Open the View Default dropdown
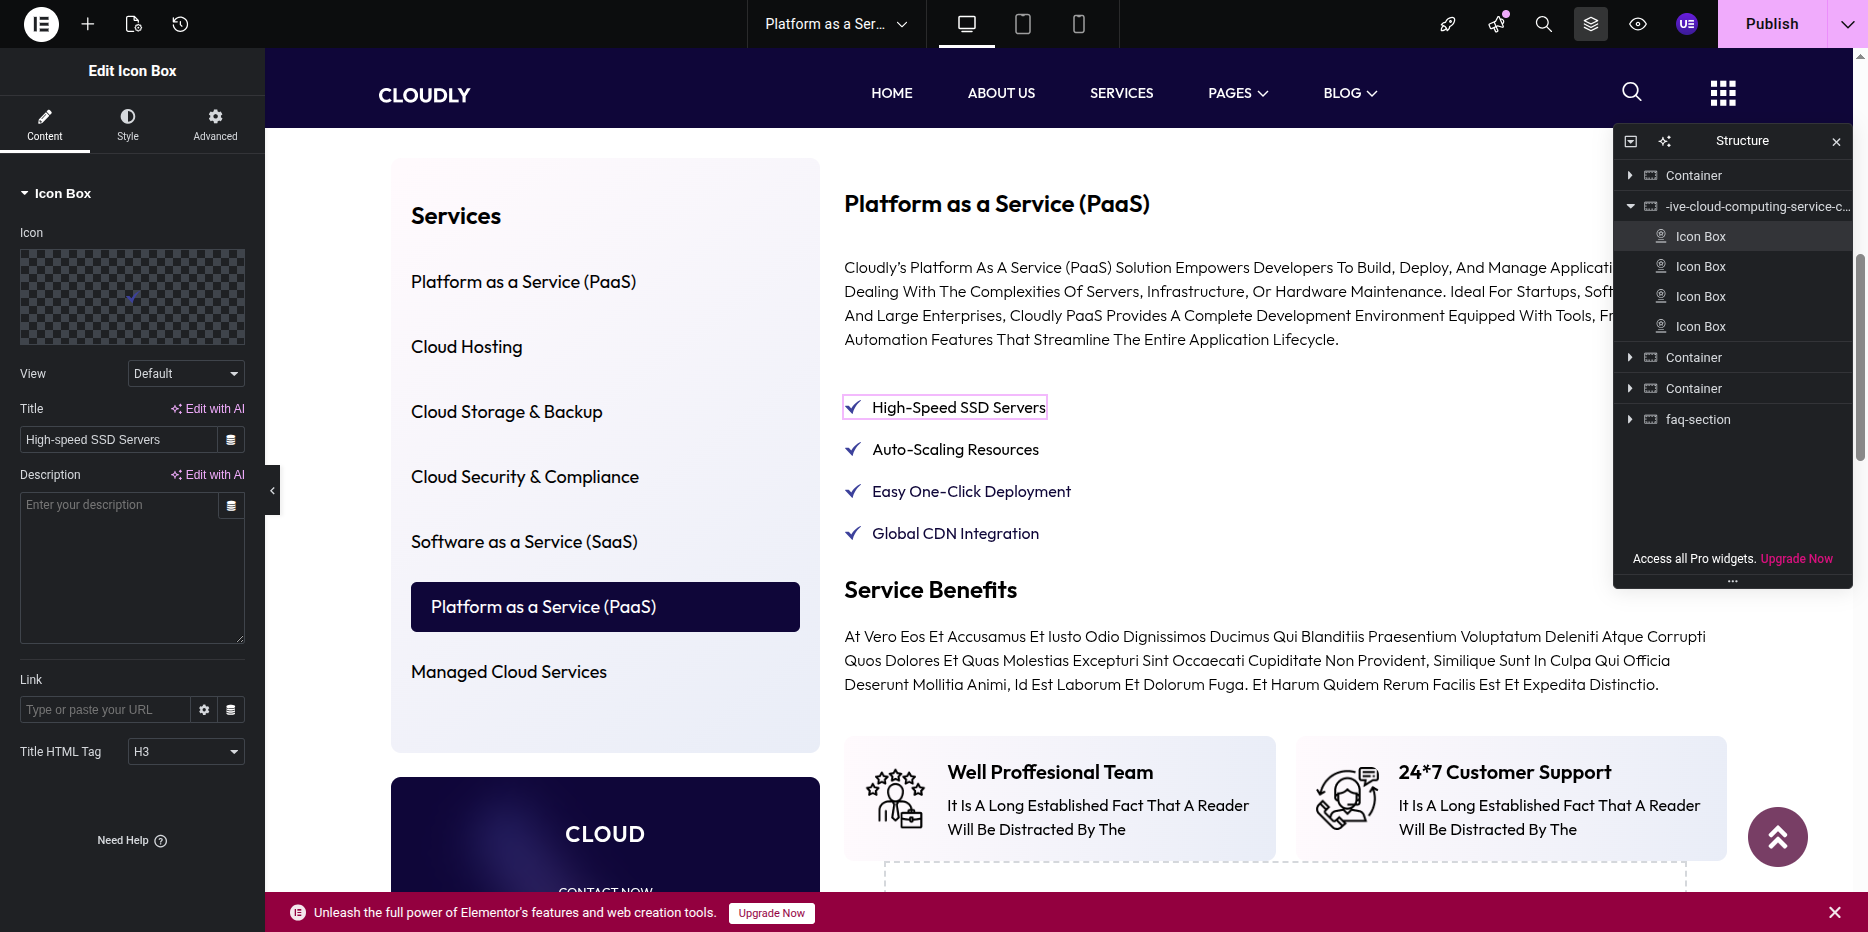This screenshot has height=932, width=1868. (186, 374)
